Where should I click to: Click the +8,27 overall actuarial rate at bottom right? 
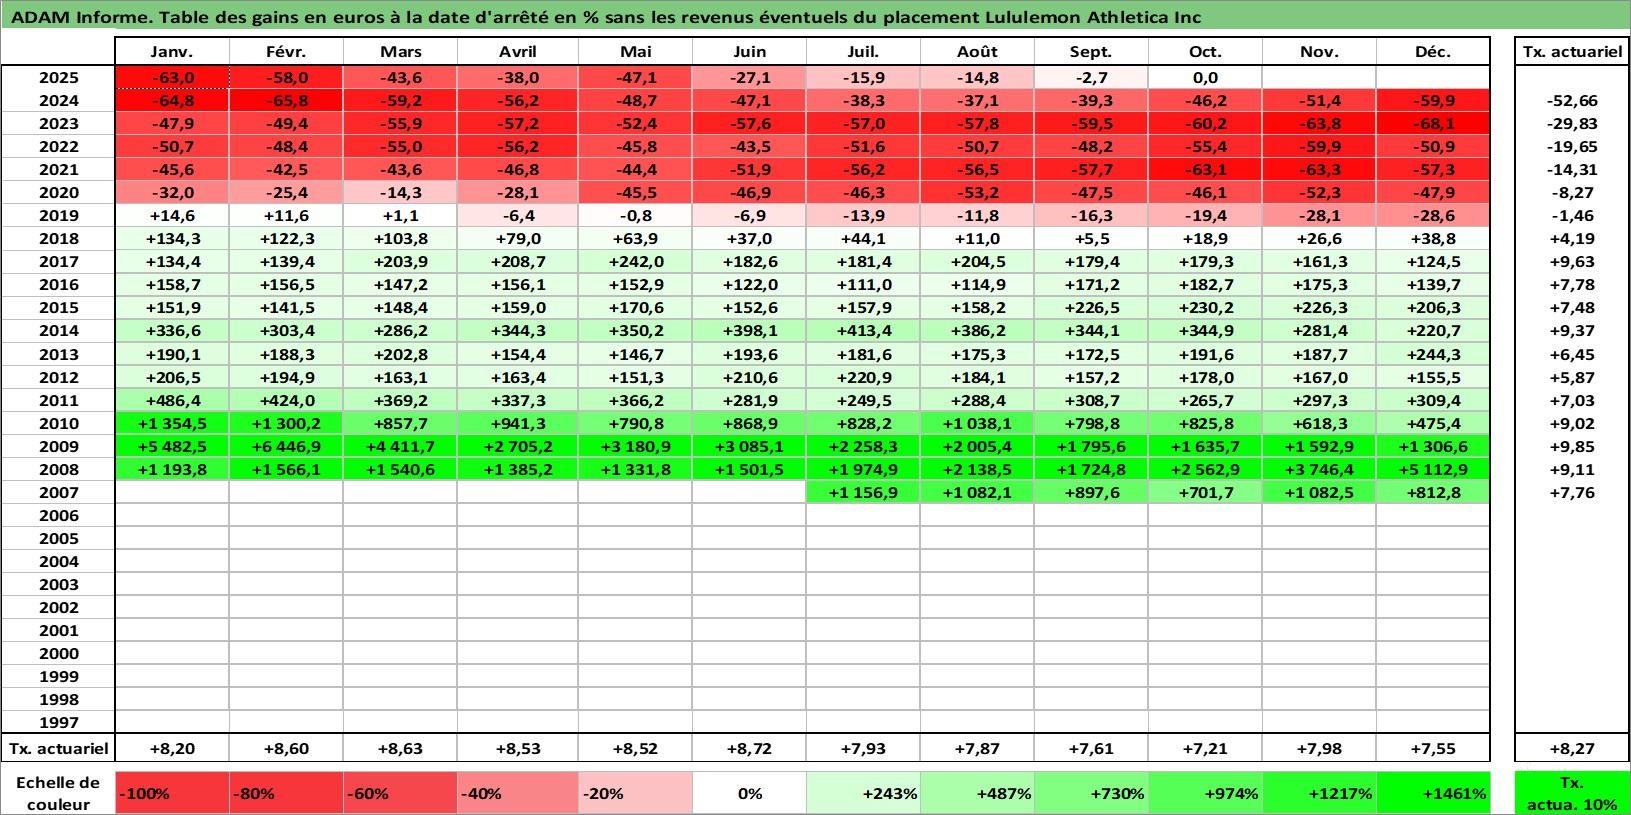pyautogui.click(x=1572, y=748)
